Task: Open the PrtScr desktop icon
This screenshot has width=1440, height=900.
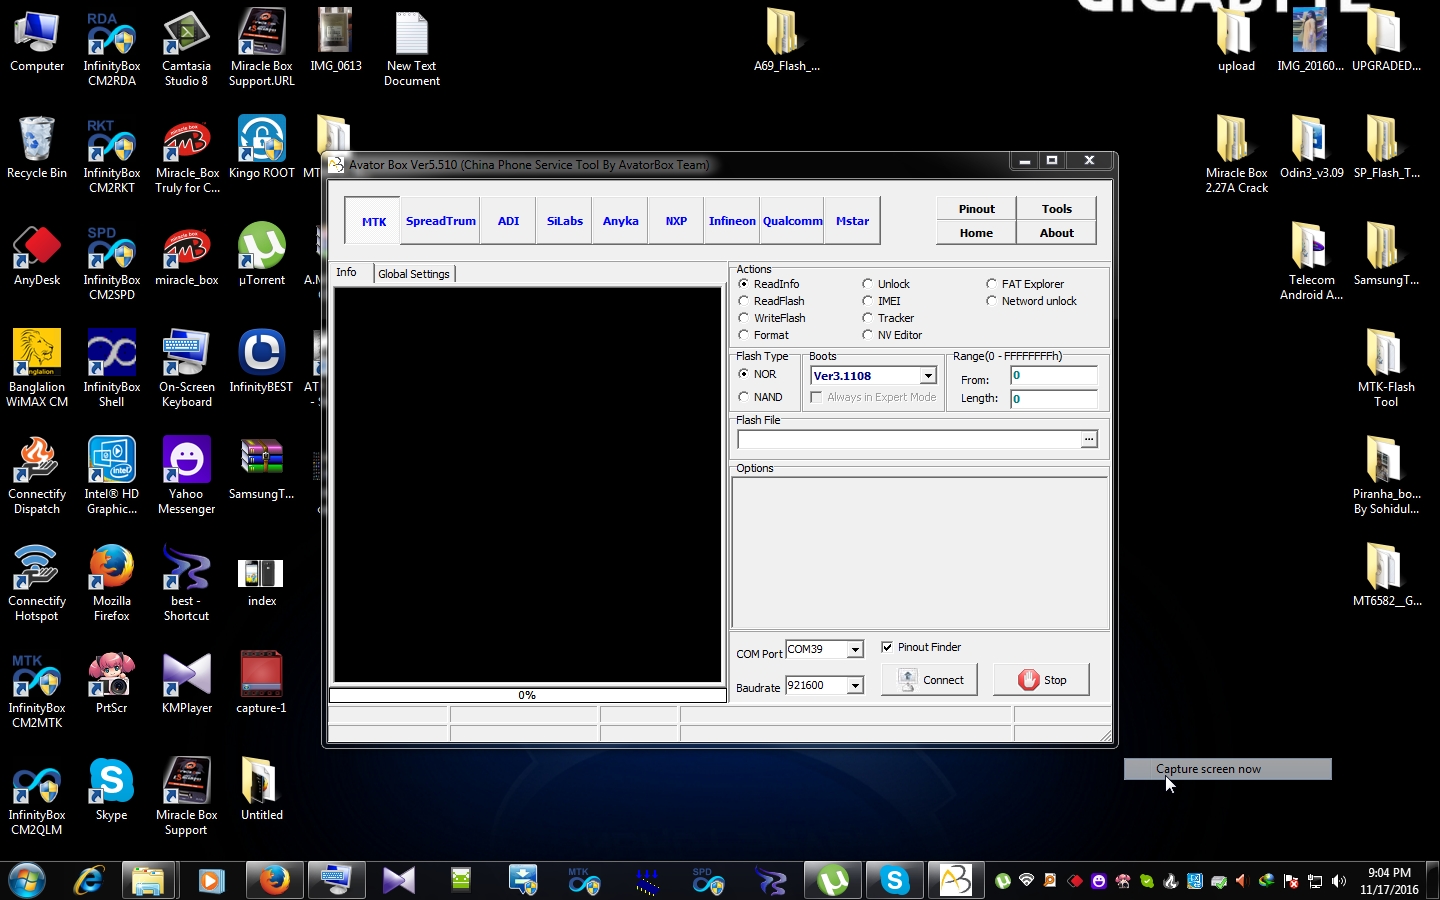Action: 112,683
